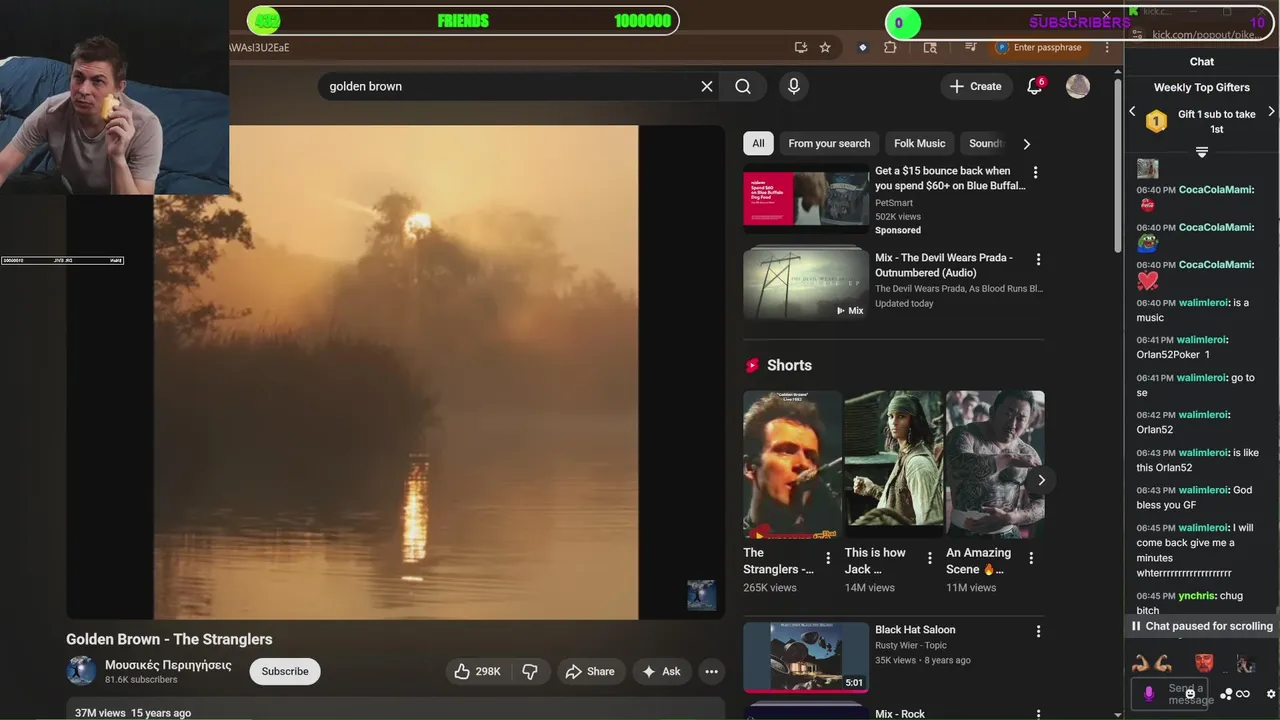Screen dimensions: 1280x720
Task: Open browser media control music icon
Action: [970, 47]
